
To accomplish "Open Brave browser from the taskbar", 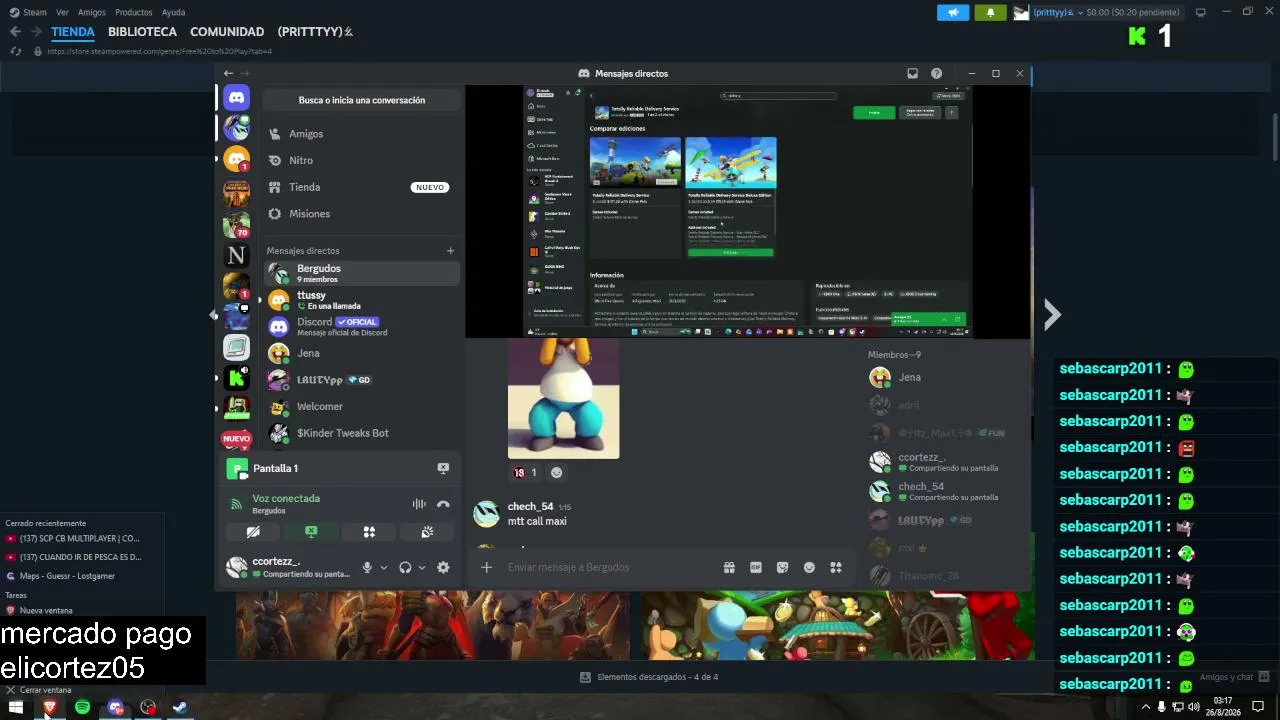I will click(49, 707).
